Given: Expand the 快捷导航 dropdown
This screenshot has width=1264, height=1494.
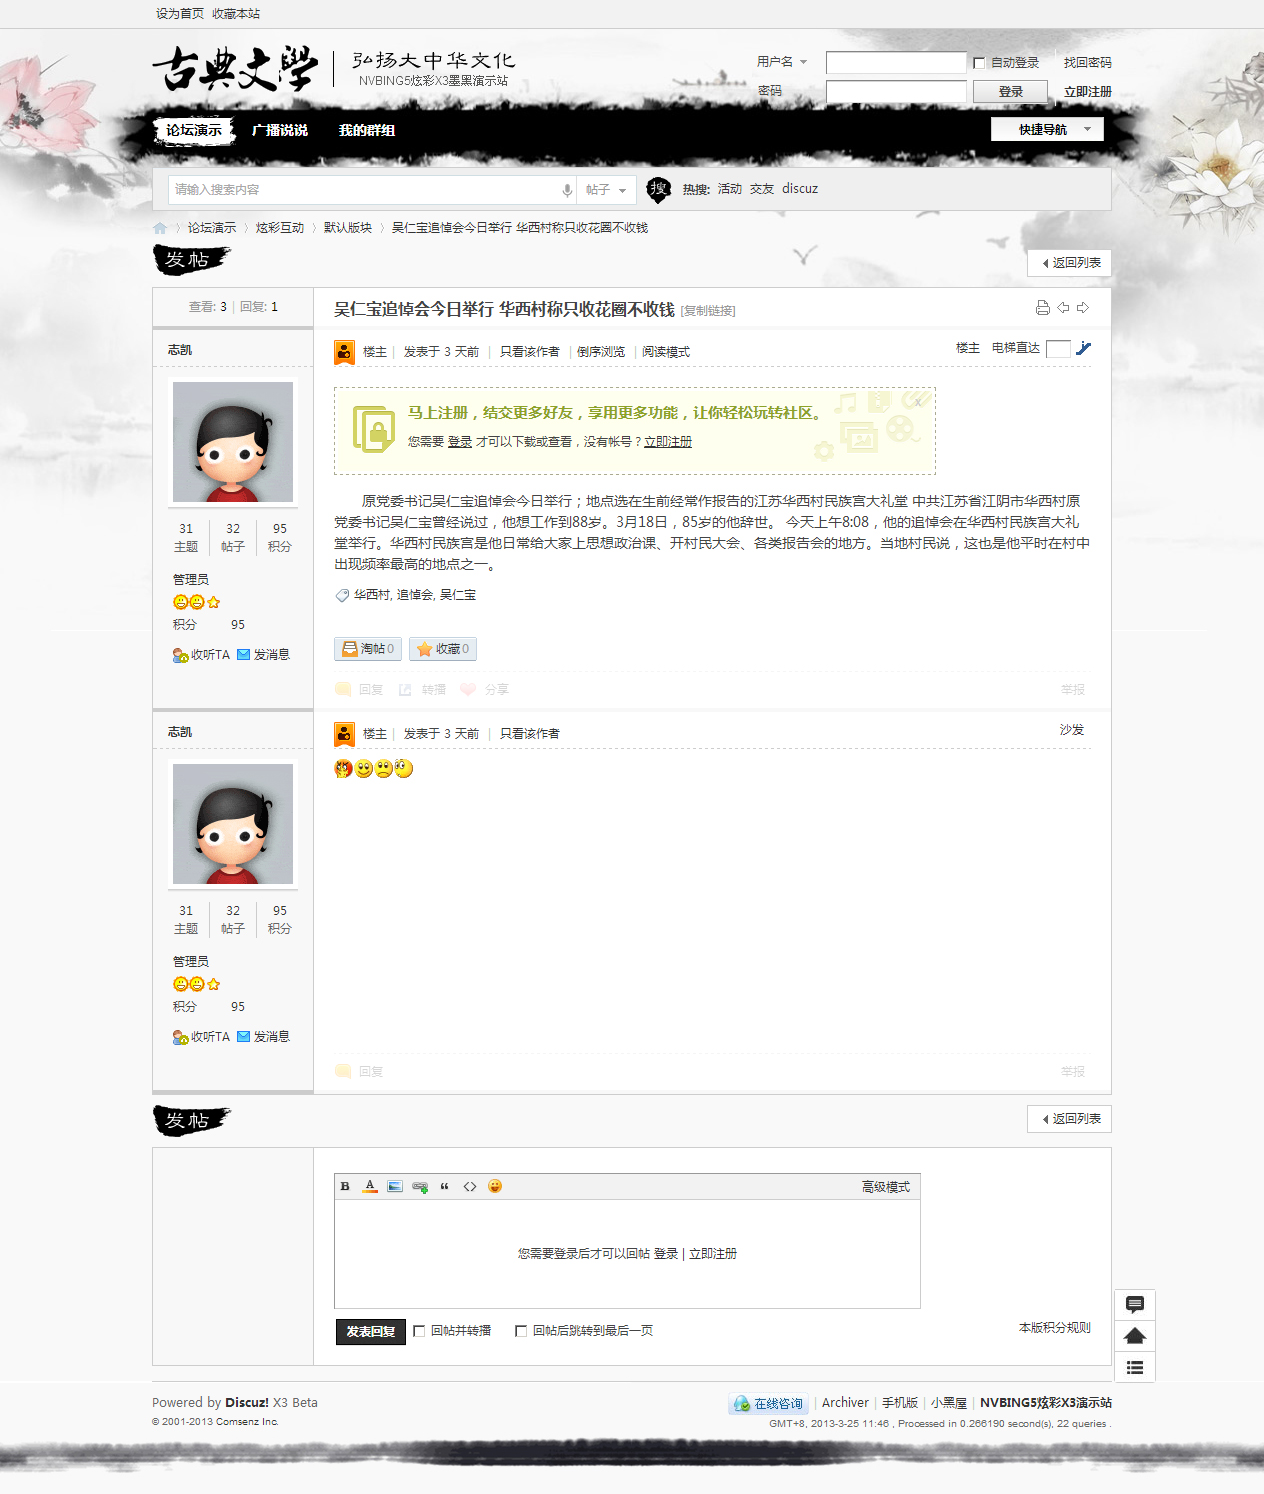Looking at the screenshot, I should coord(1047,129).
